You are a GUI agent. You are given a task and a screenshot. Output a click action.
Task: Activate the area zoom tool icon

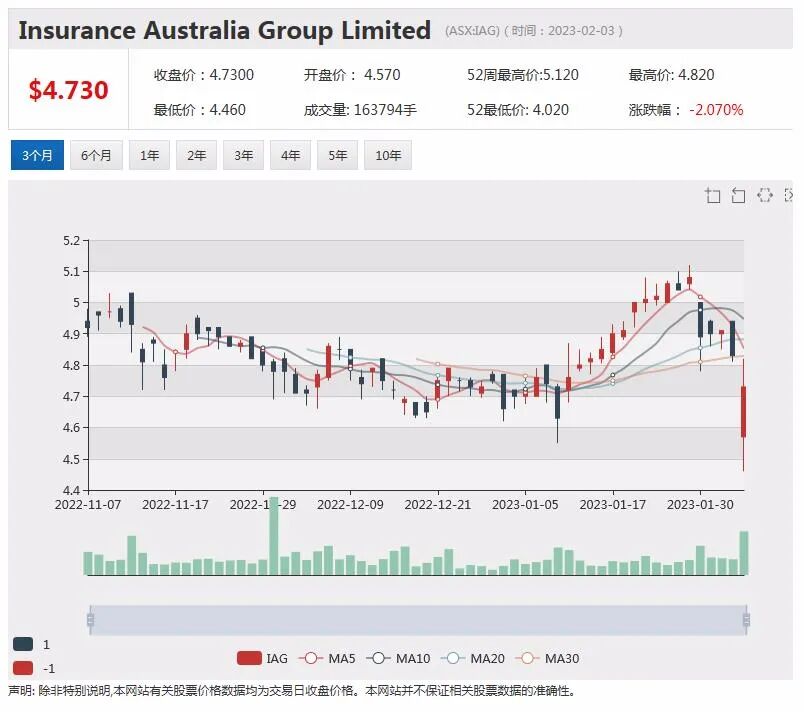coord(713,195)
